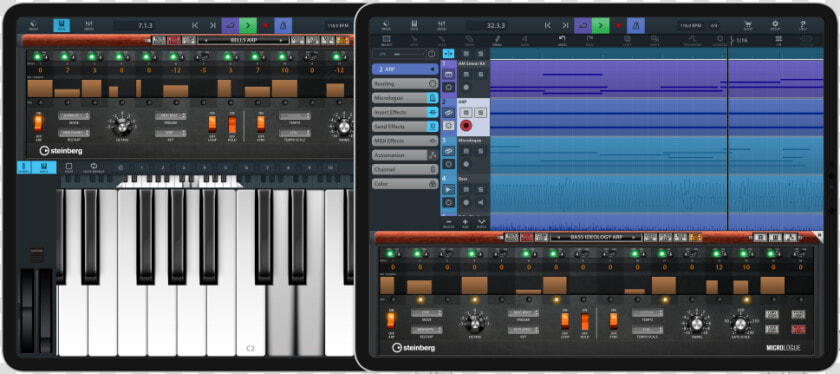Start green play on the left iPad
This screenshot has width=840, height=374.
point(248,25)
